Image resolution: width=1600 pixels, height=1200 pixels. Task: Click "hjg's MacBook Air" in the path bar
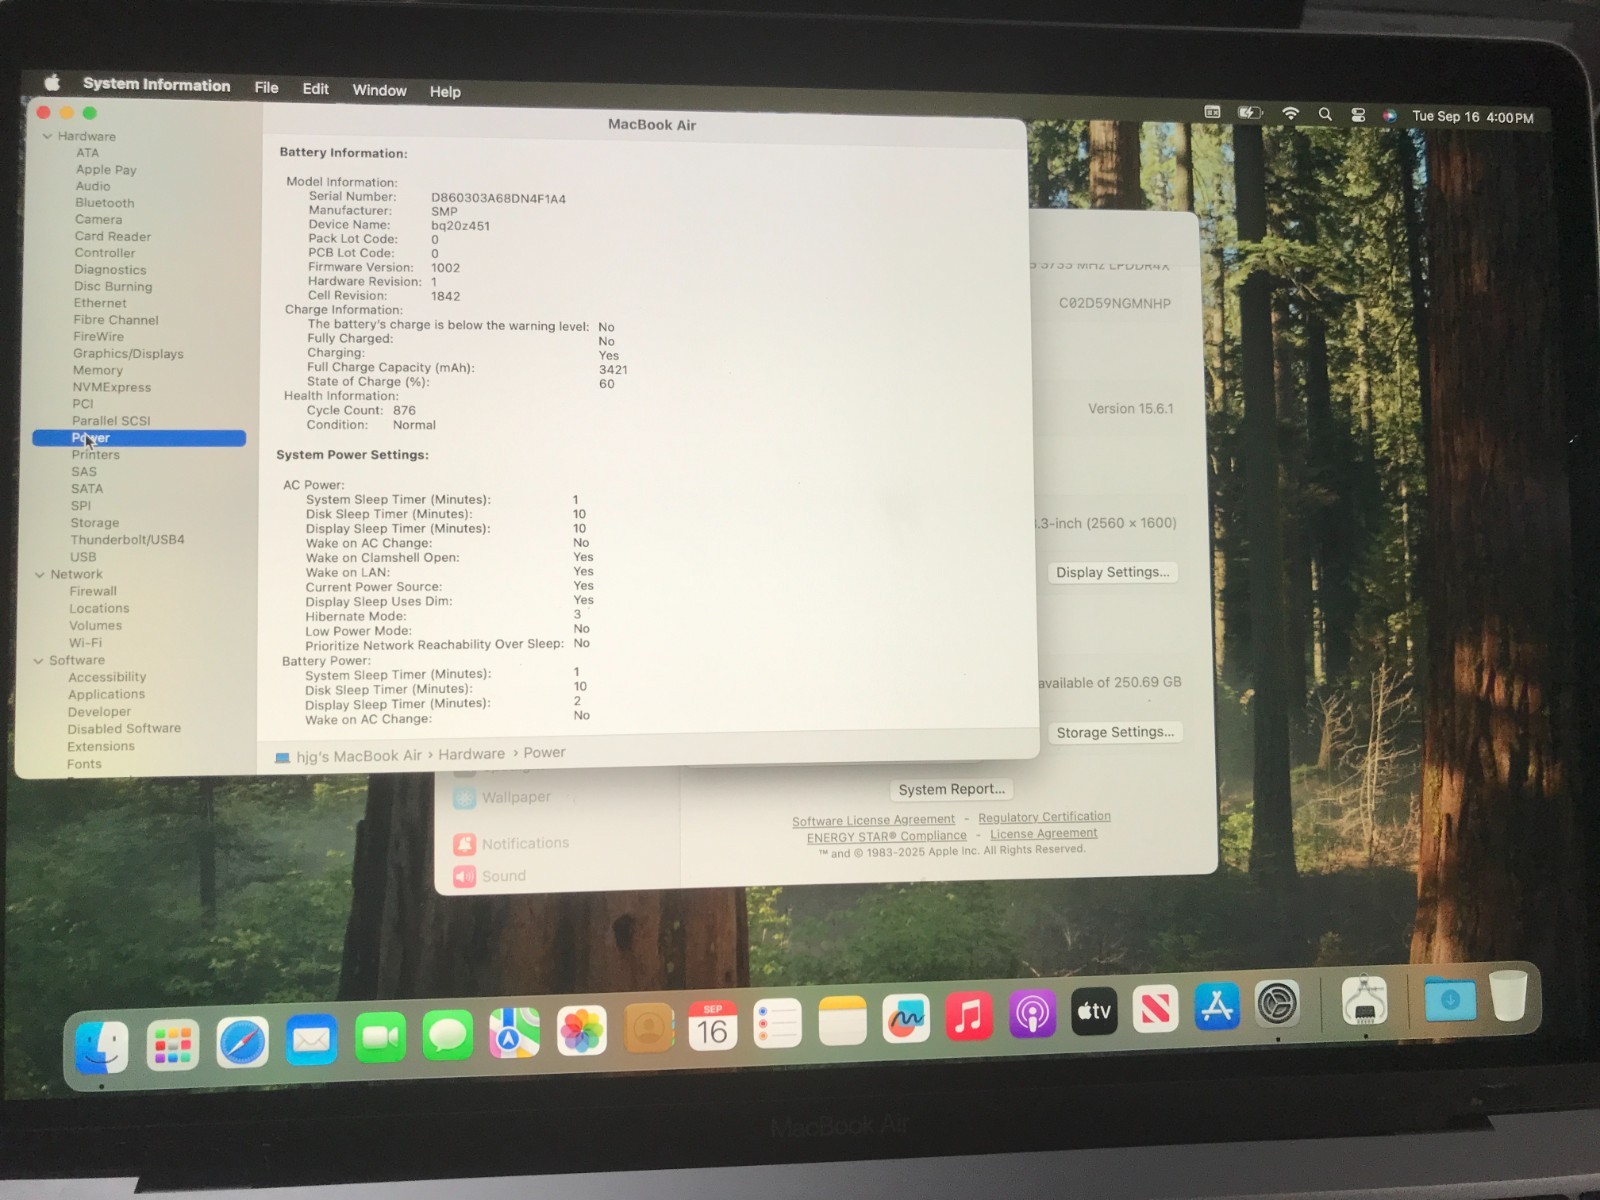click(359, 756)
